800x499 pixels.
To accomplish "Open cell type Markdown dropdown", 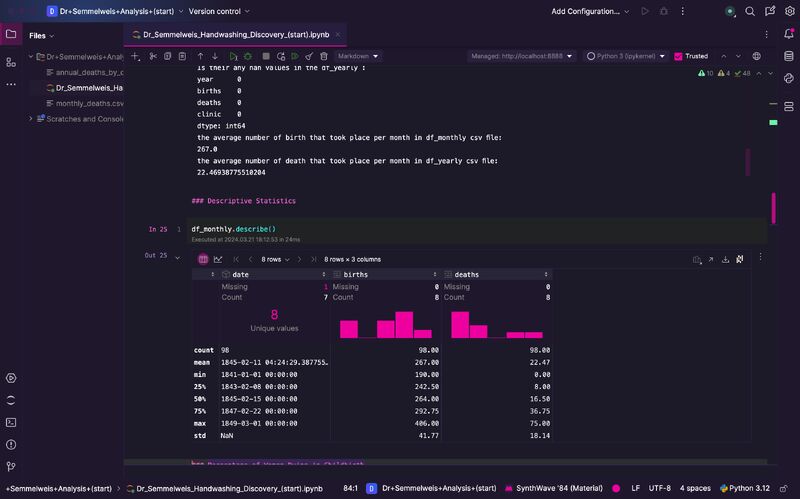I will (358, 56).
